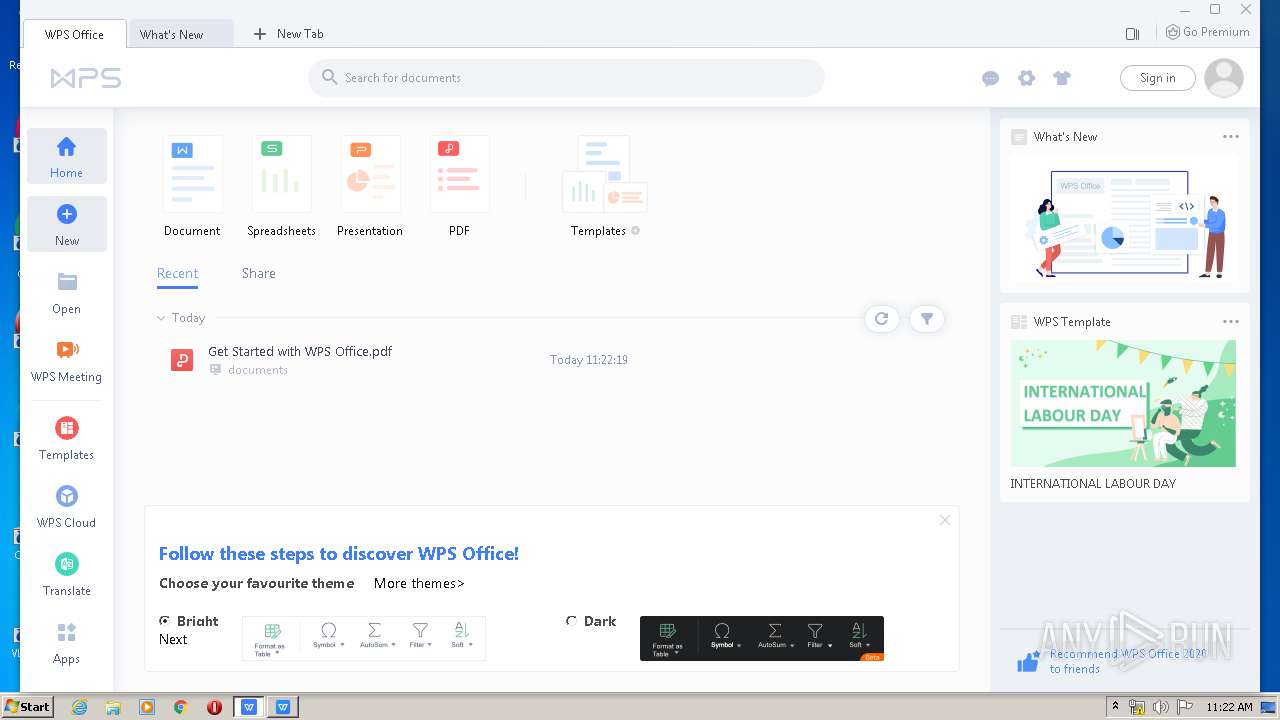Filter the recent documents list
Screen dimensions: 1280x720
click(x=927, y=319)
